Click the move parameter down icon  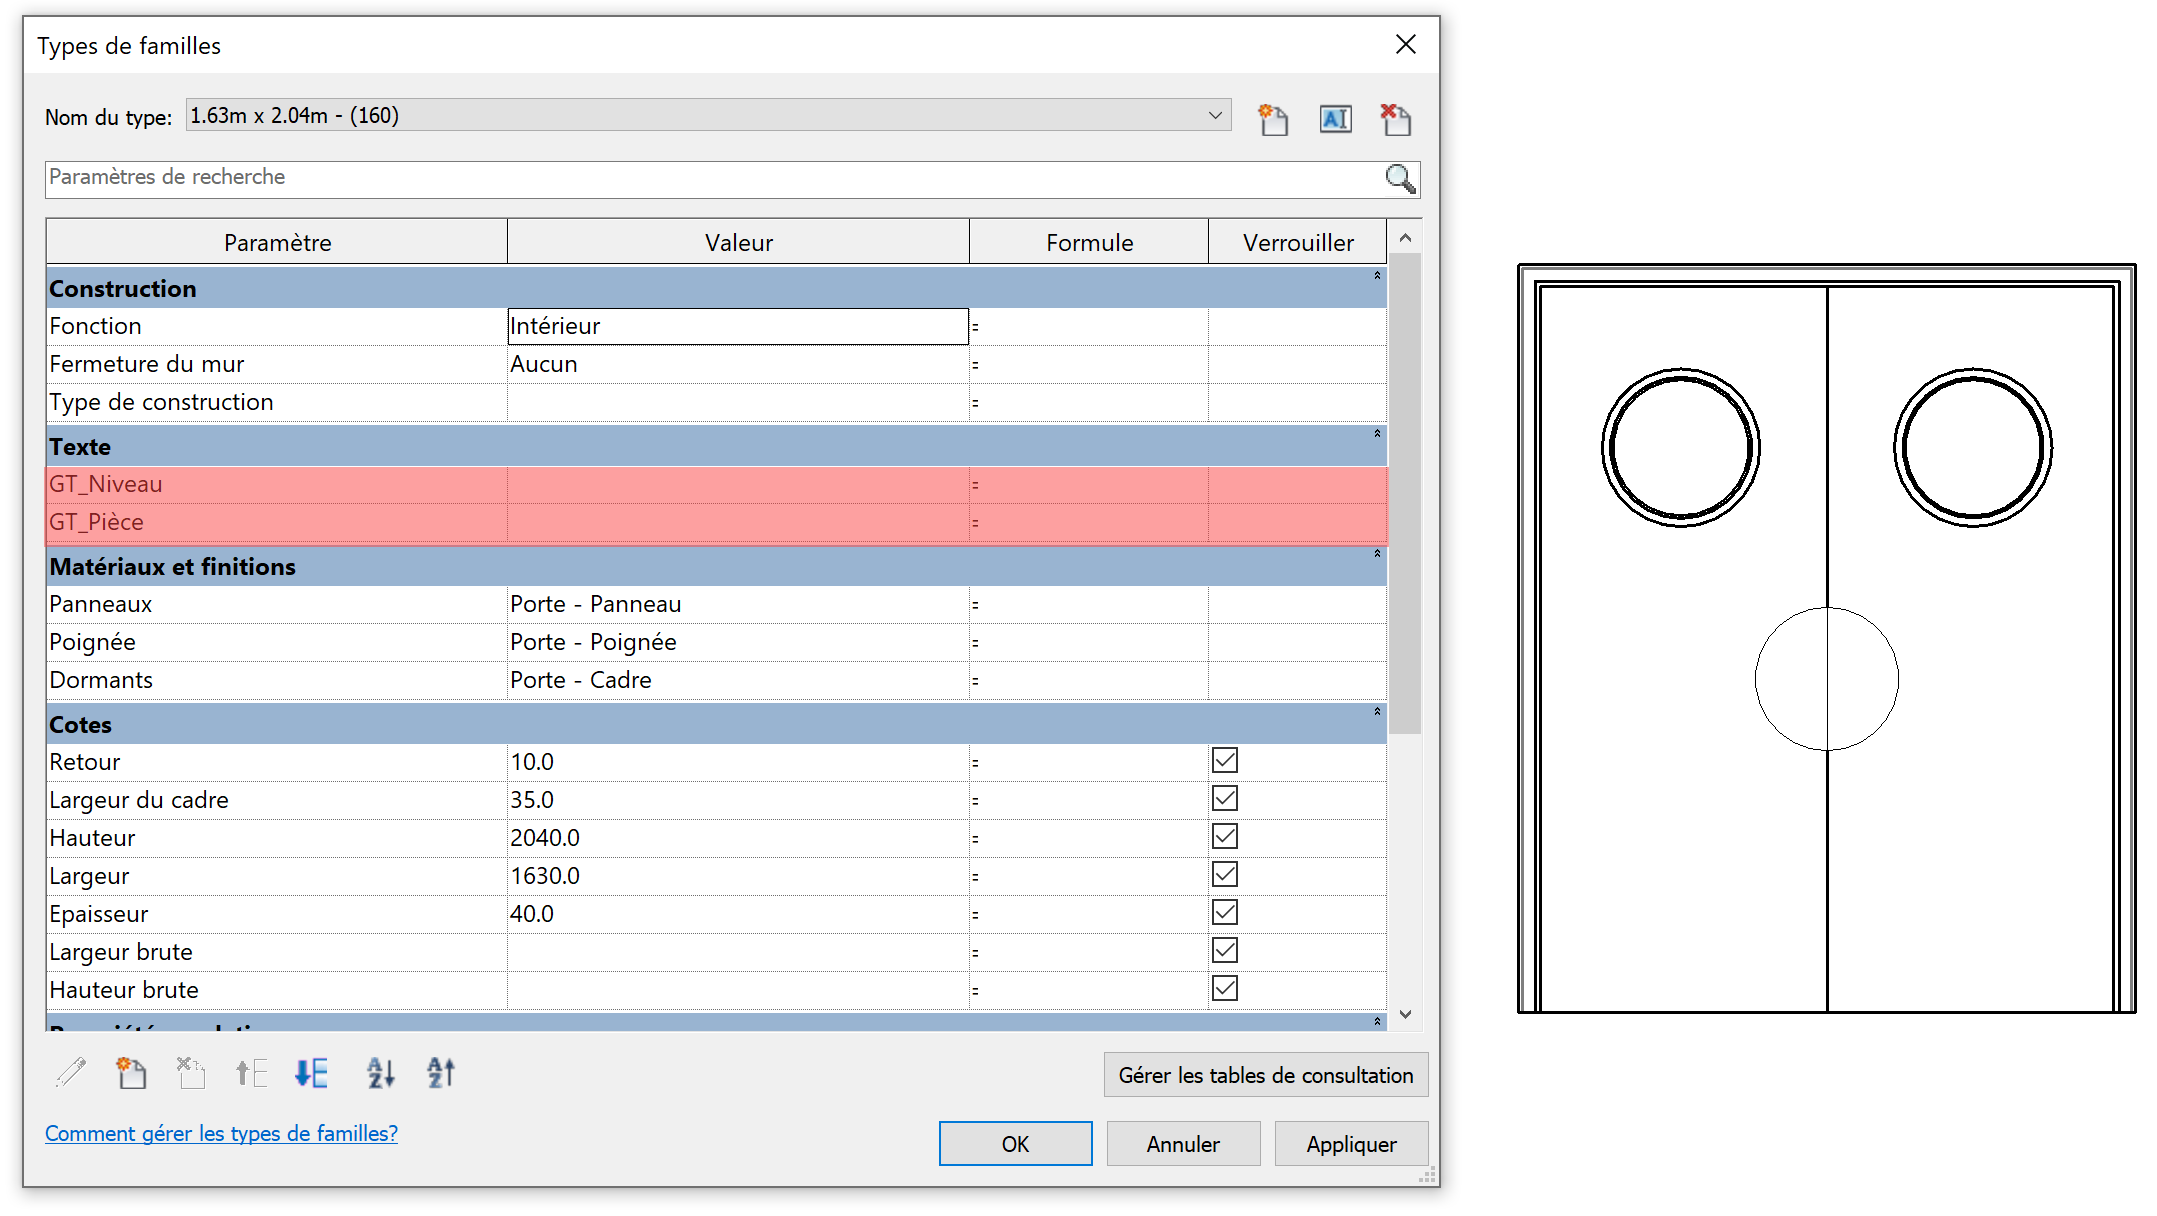point(312,1073)
